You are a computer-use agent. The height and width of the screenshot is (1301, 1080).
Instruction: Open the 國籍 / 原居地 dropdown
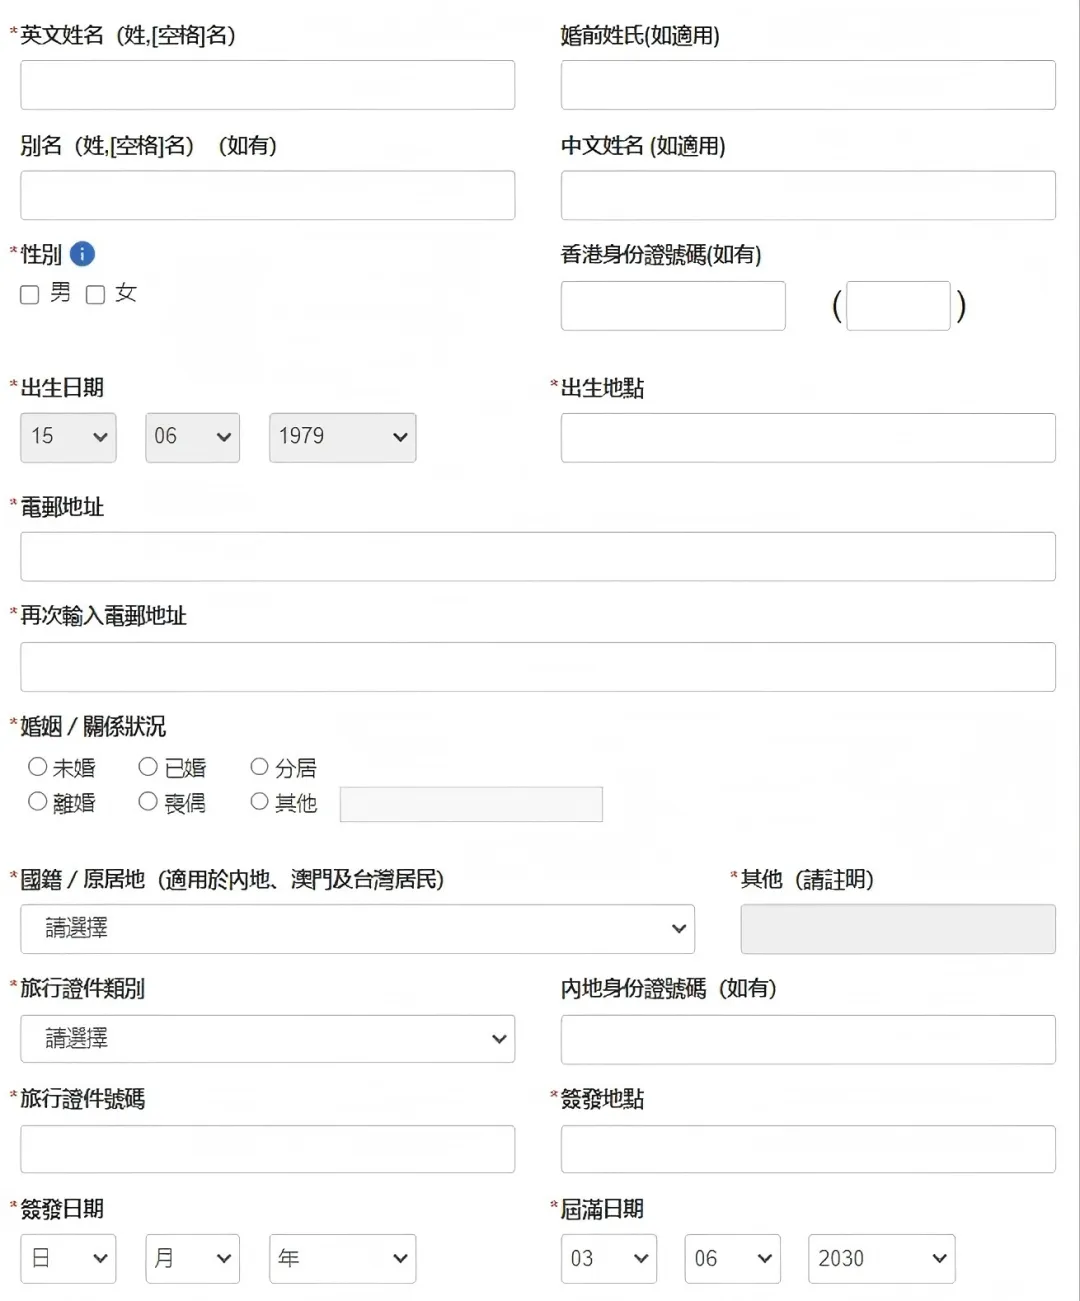(x=356, y=929)
